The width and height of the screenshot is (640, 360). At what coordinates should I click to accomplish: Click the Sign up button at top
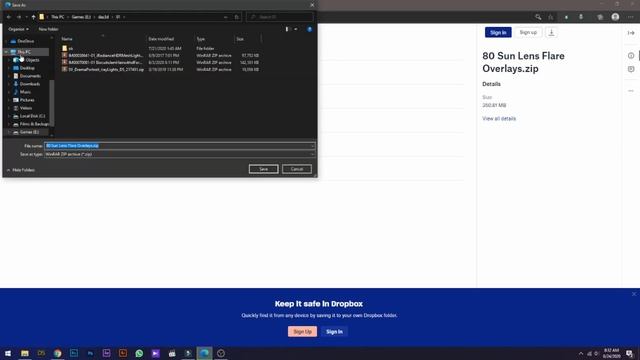click(528, 32)
